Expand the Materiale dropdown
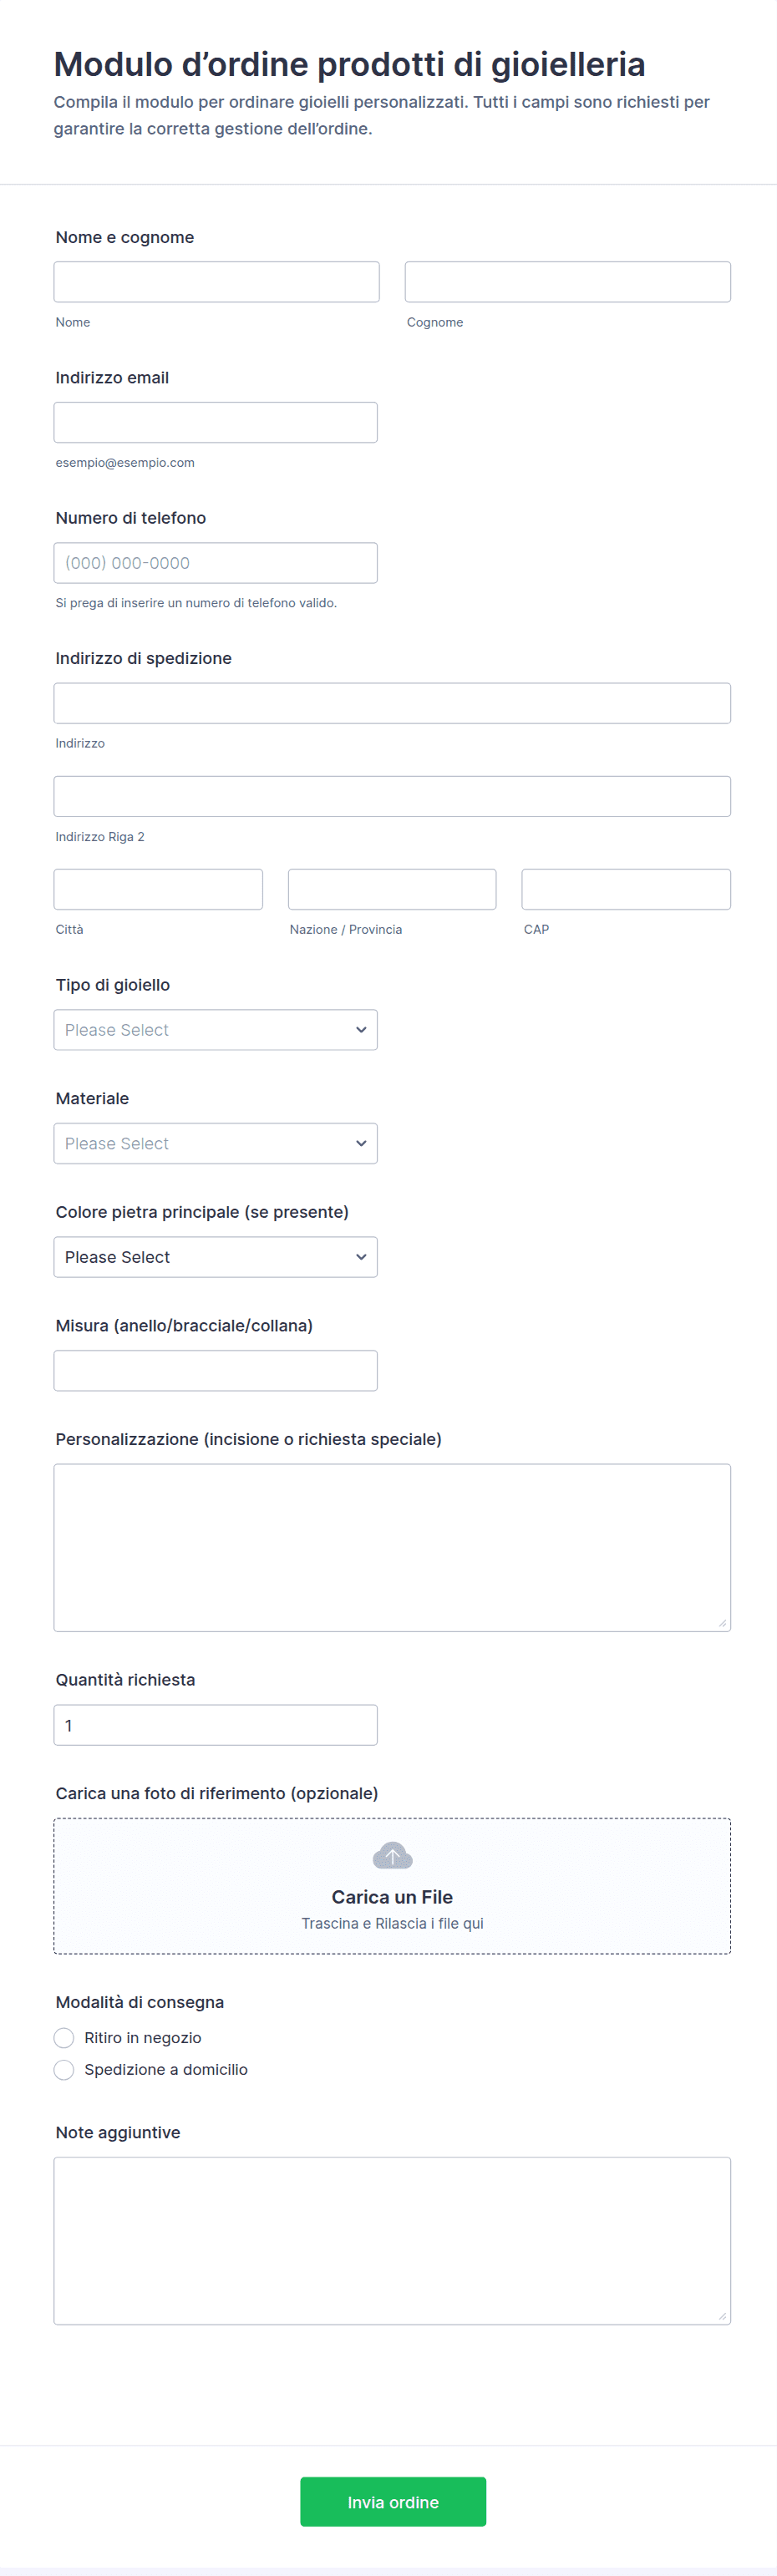Viewport: 777px width, 2576px height. [x=215, y=1143]
